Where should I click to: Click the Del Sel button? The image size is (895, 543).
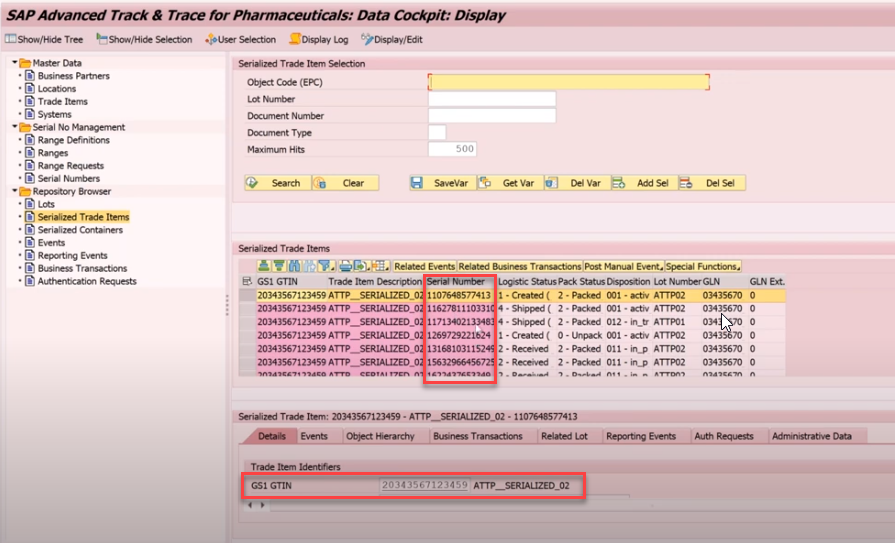(x=712, y=183)
